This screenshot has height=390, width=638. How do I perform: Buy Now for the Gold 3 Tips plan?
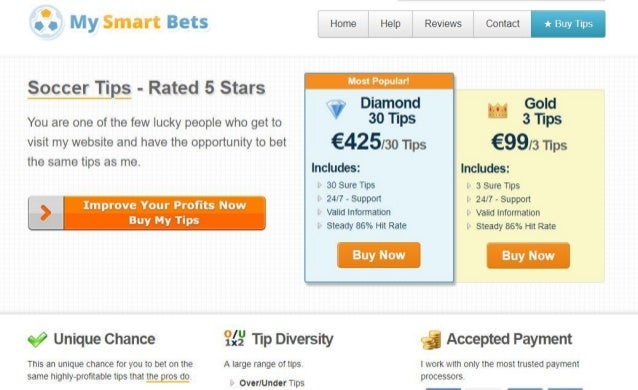pyautogui.click(x=528, y=256)
